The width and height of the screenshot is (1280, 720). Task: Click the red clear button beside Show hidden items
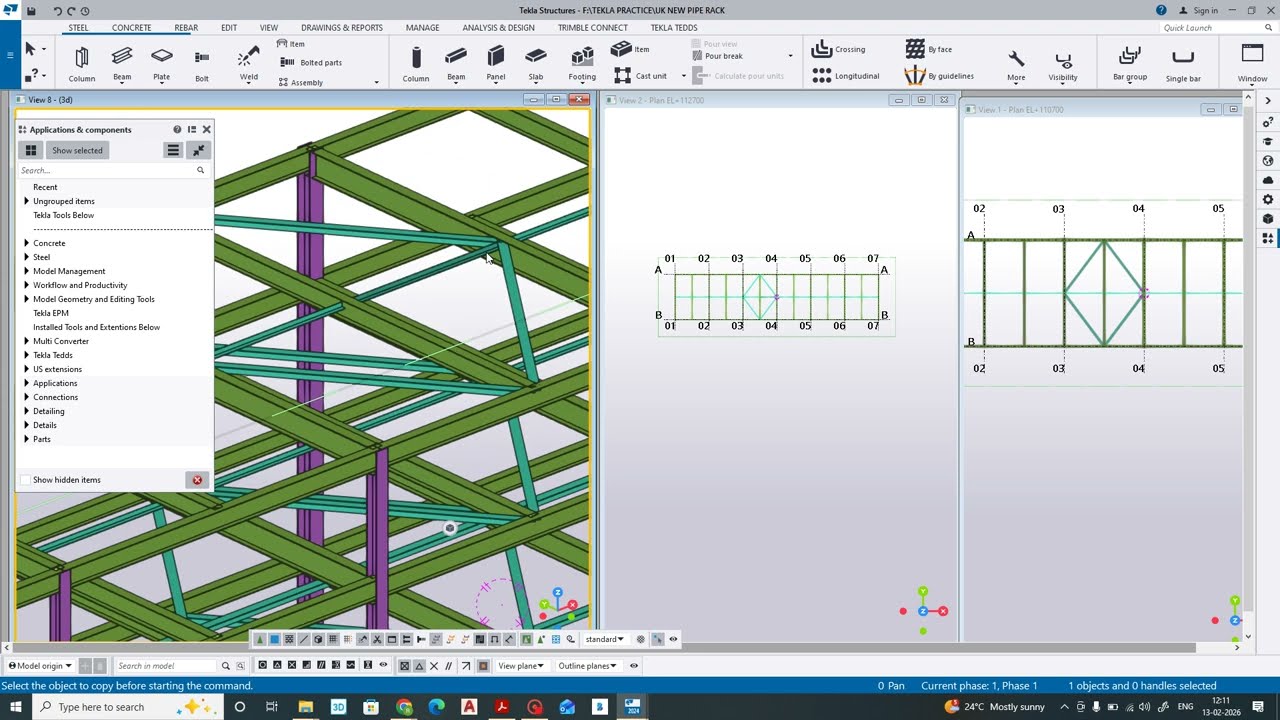(197, 480)
